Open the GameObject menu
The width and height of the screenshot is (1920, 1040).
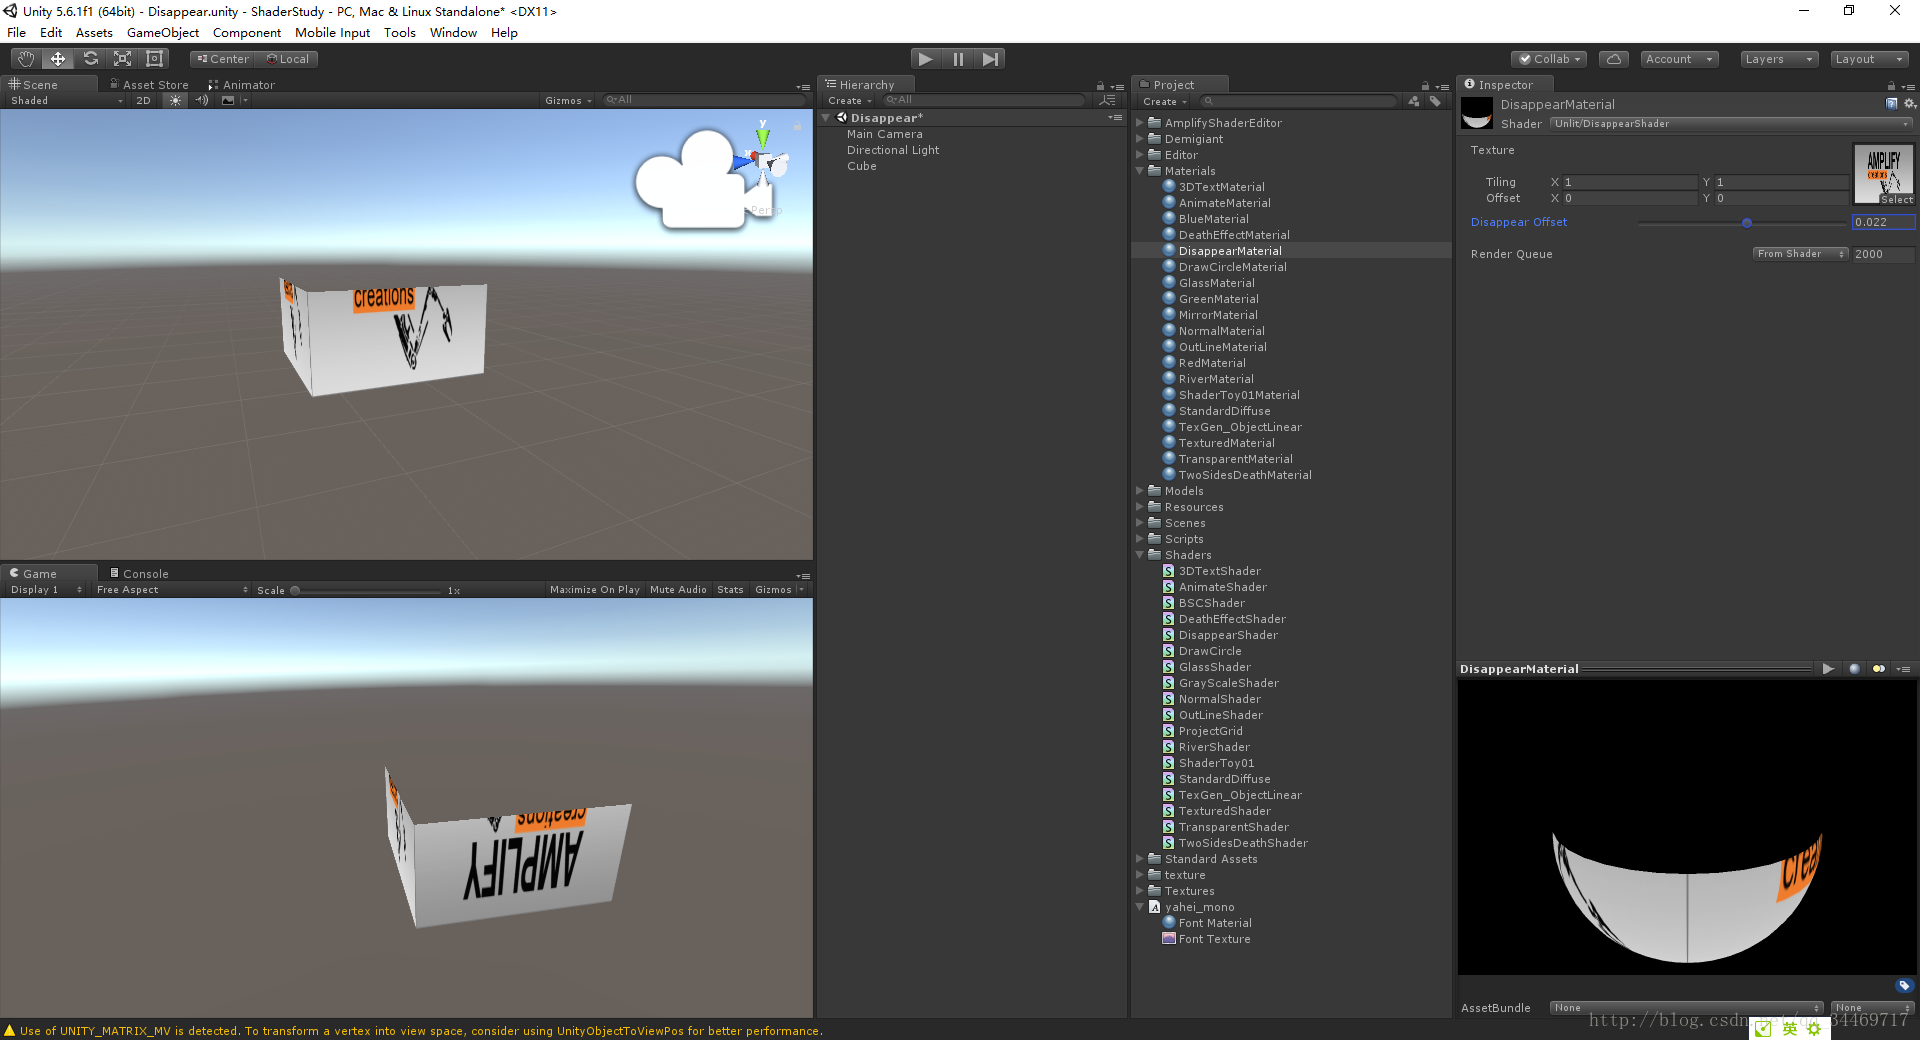[163, 33]
